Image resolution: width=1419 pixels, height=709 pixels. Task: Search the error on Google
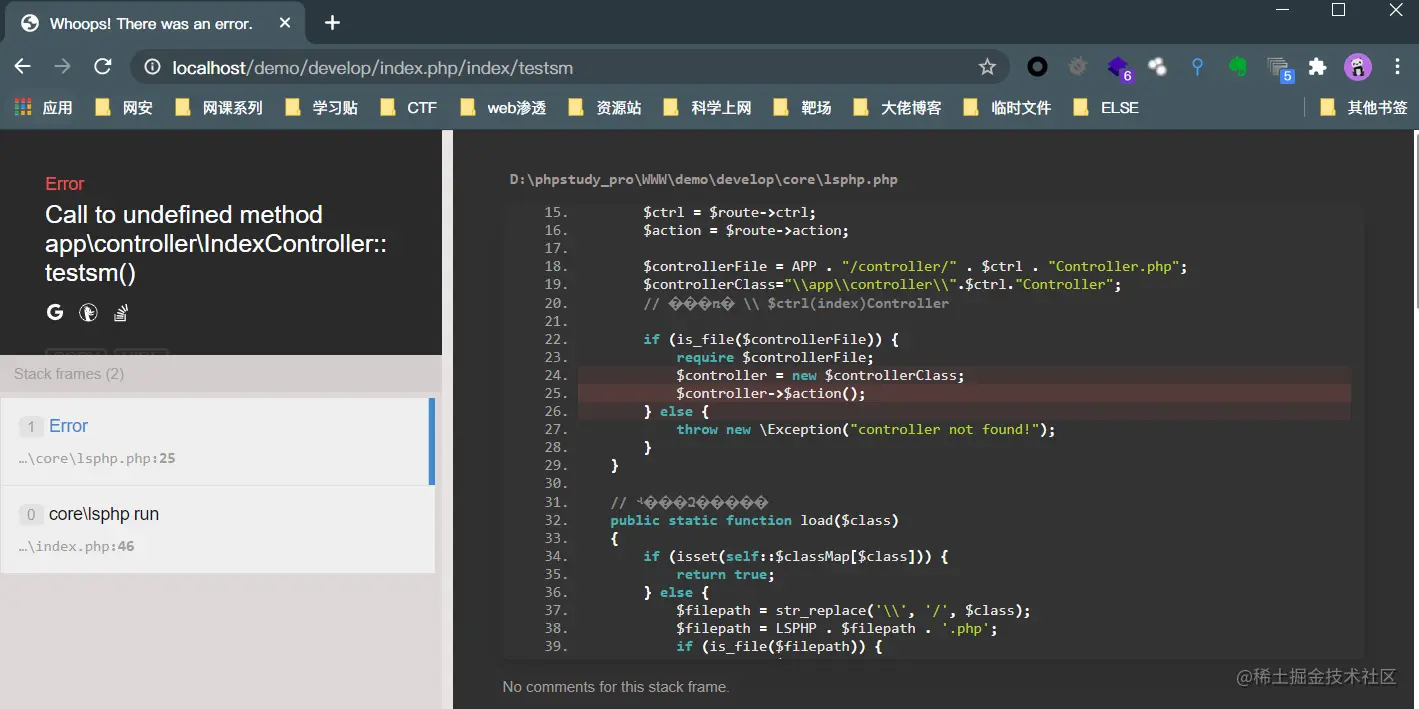tap(55, 313)
